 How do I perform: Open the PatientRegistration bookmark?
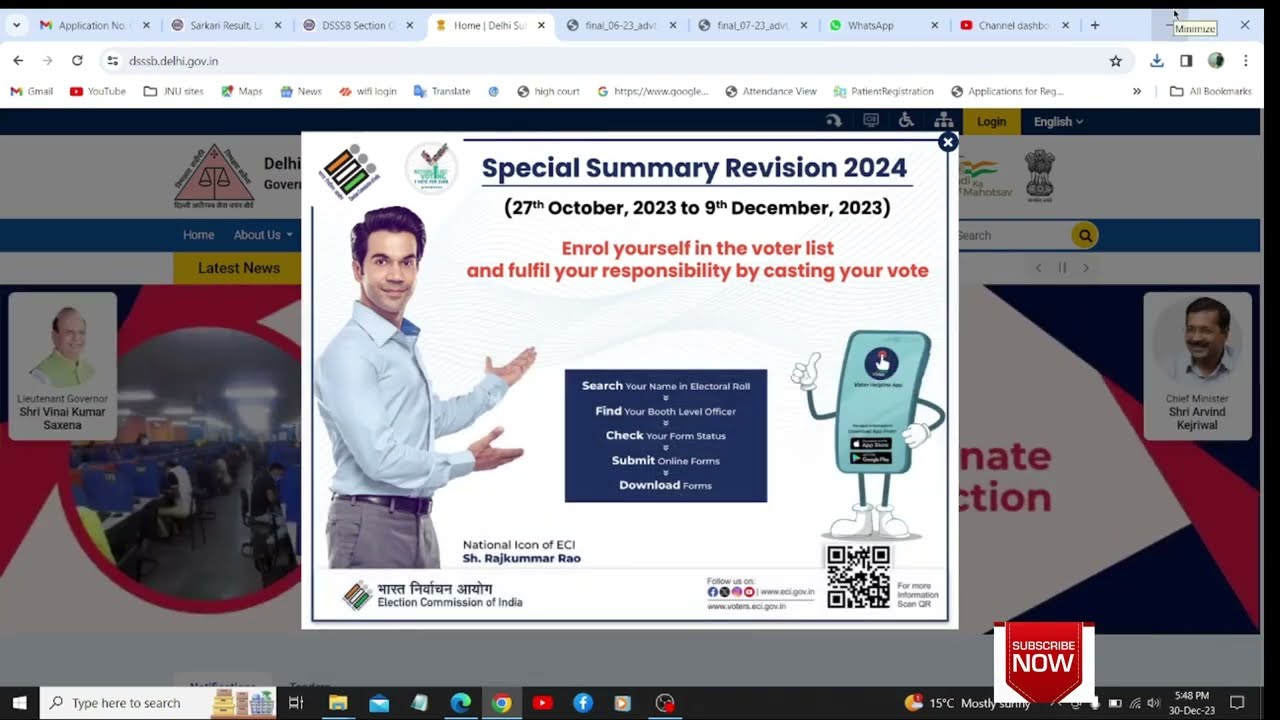tap(883, 91)
